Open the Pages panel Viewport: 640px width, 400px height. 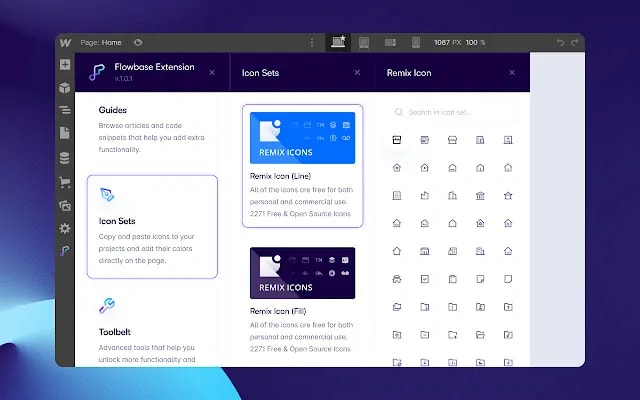[65, 133]
